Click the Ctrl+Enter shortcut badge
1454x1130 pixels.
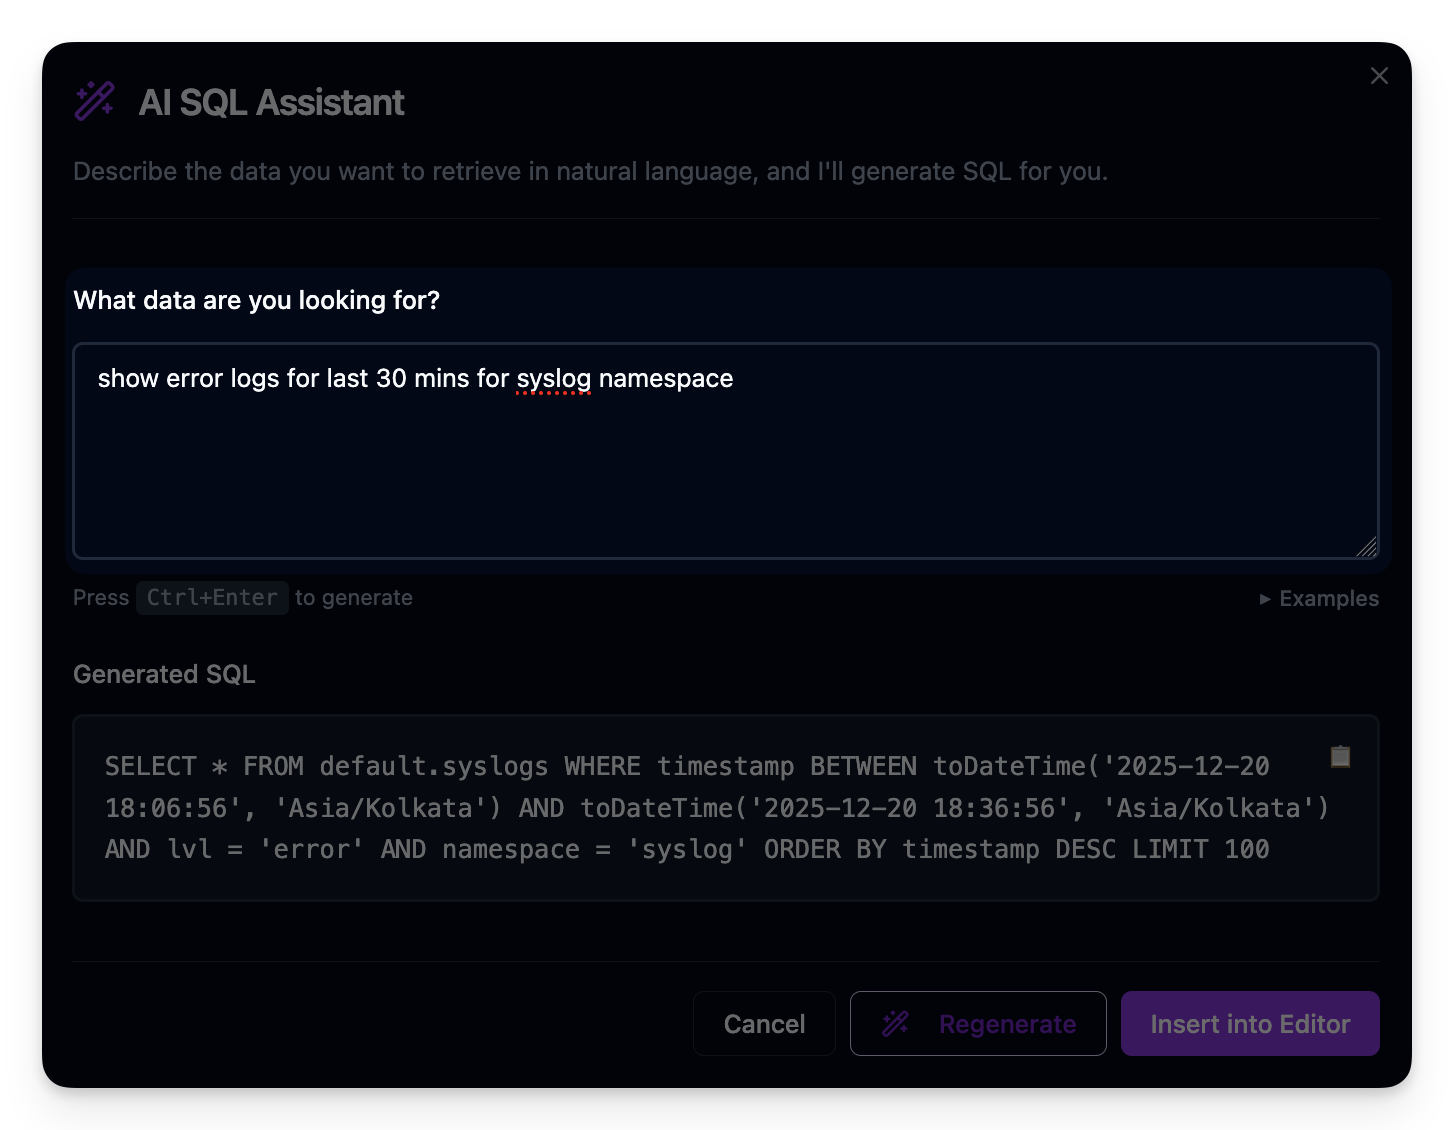click(212, 597)
